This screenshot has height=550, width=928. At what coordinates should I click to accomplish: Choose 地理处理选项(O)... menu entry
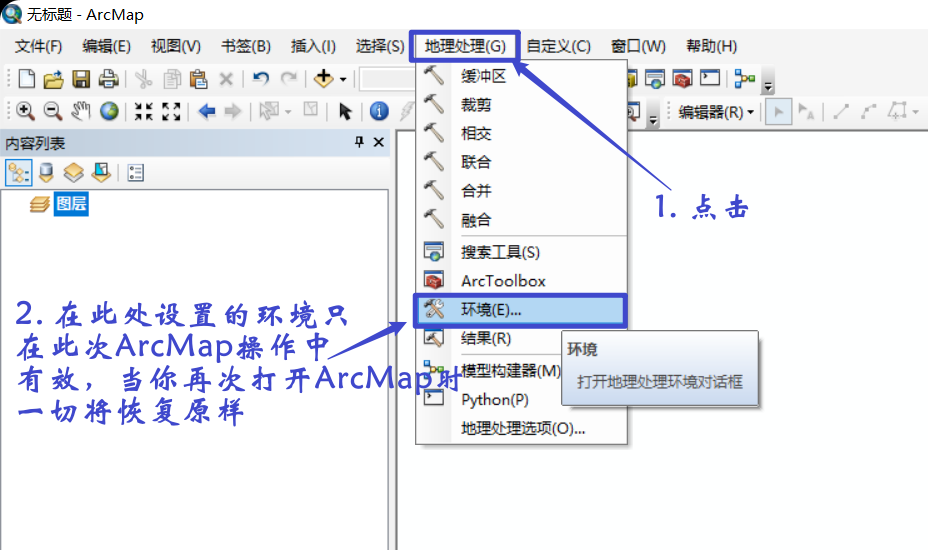[x=521, y=428]
